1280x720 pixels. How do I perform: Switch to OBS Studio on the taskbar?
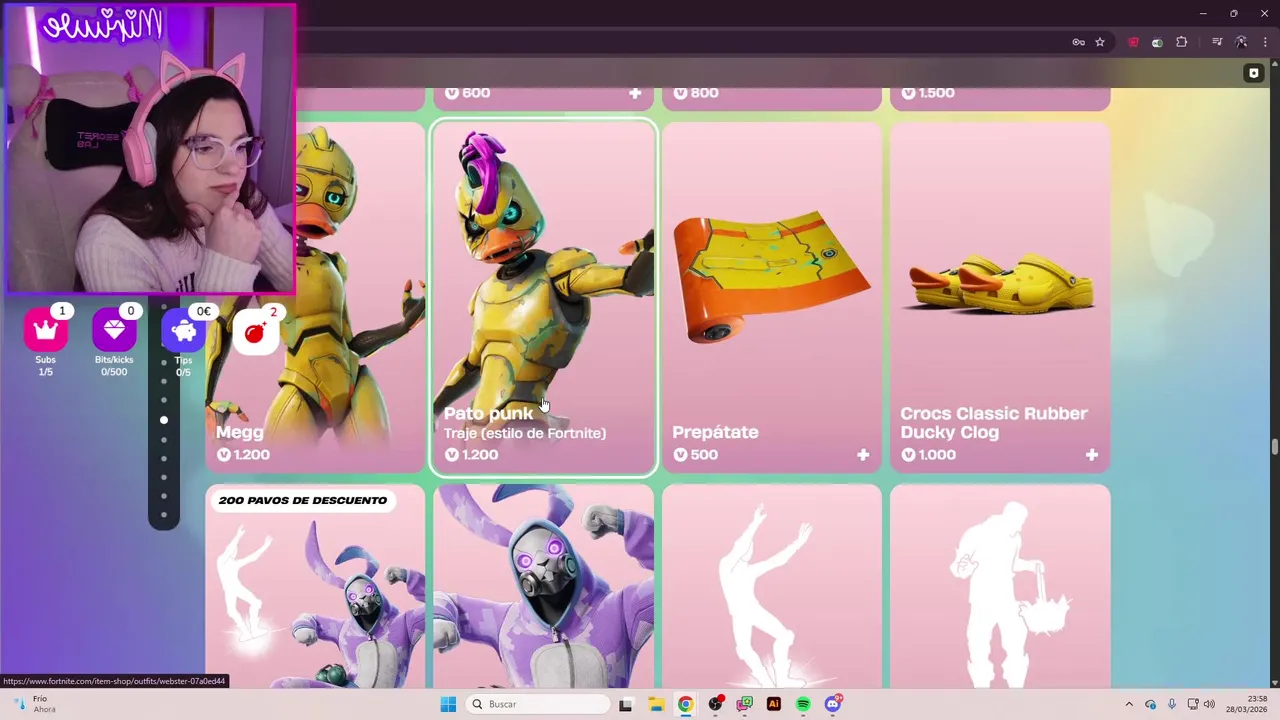click(x=715, y=704)
